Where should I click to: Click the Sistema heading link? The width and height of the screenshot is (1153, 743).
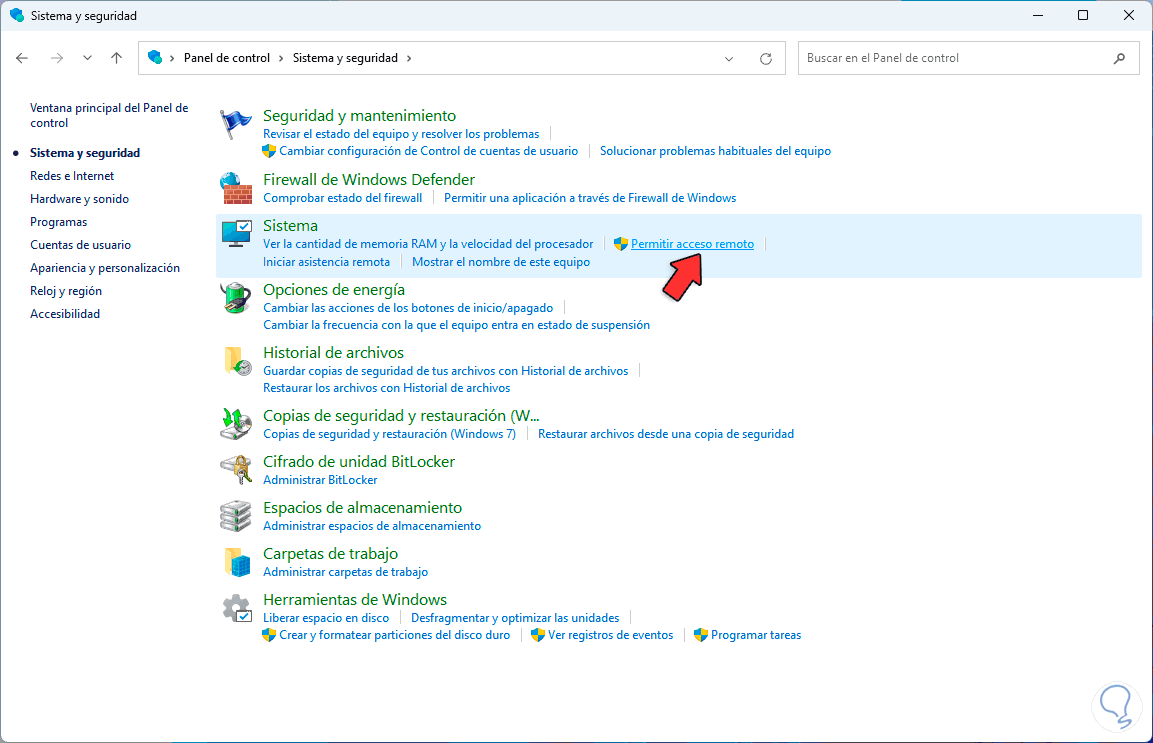tap(290, 226)
